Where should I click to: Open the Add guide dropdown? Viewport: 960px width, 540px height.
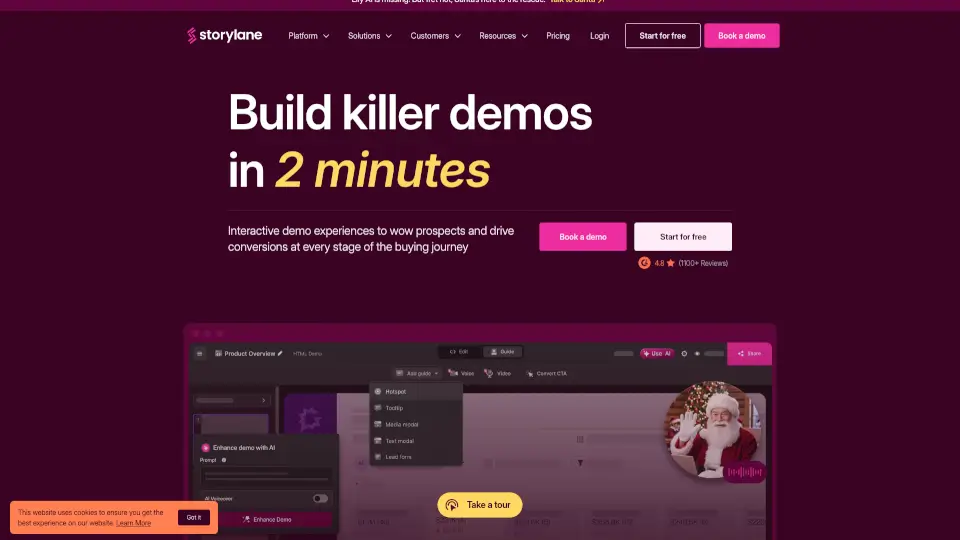click(x=417, y=373)
